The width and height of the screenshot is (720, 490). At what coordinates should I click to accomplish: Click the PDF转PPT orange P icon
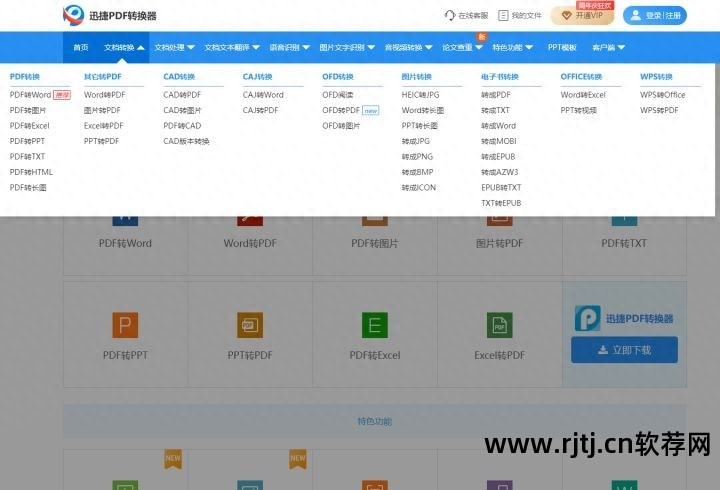[x=125, y=325]
